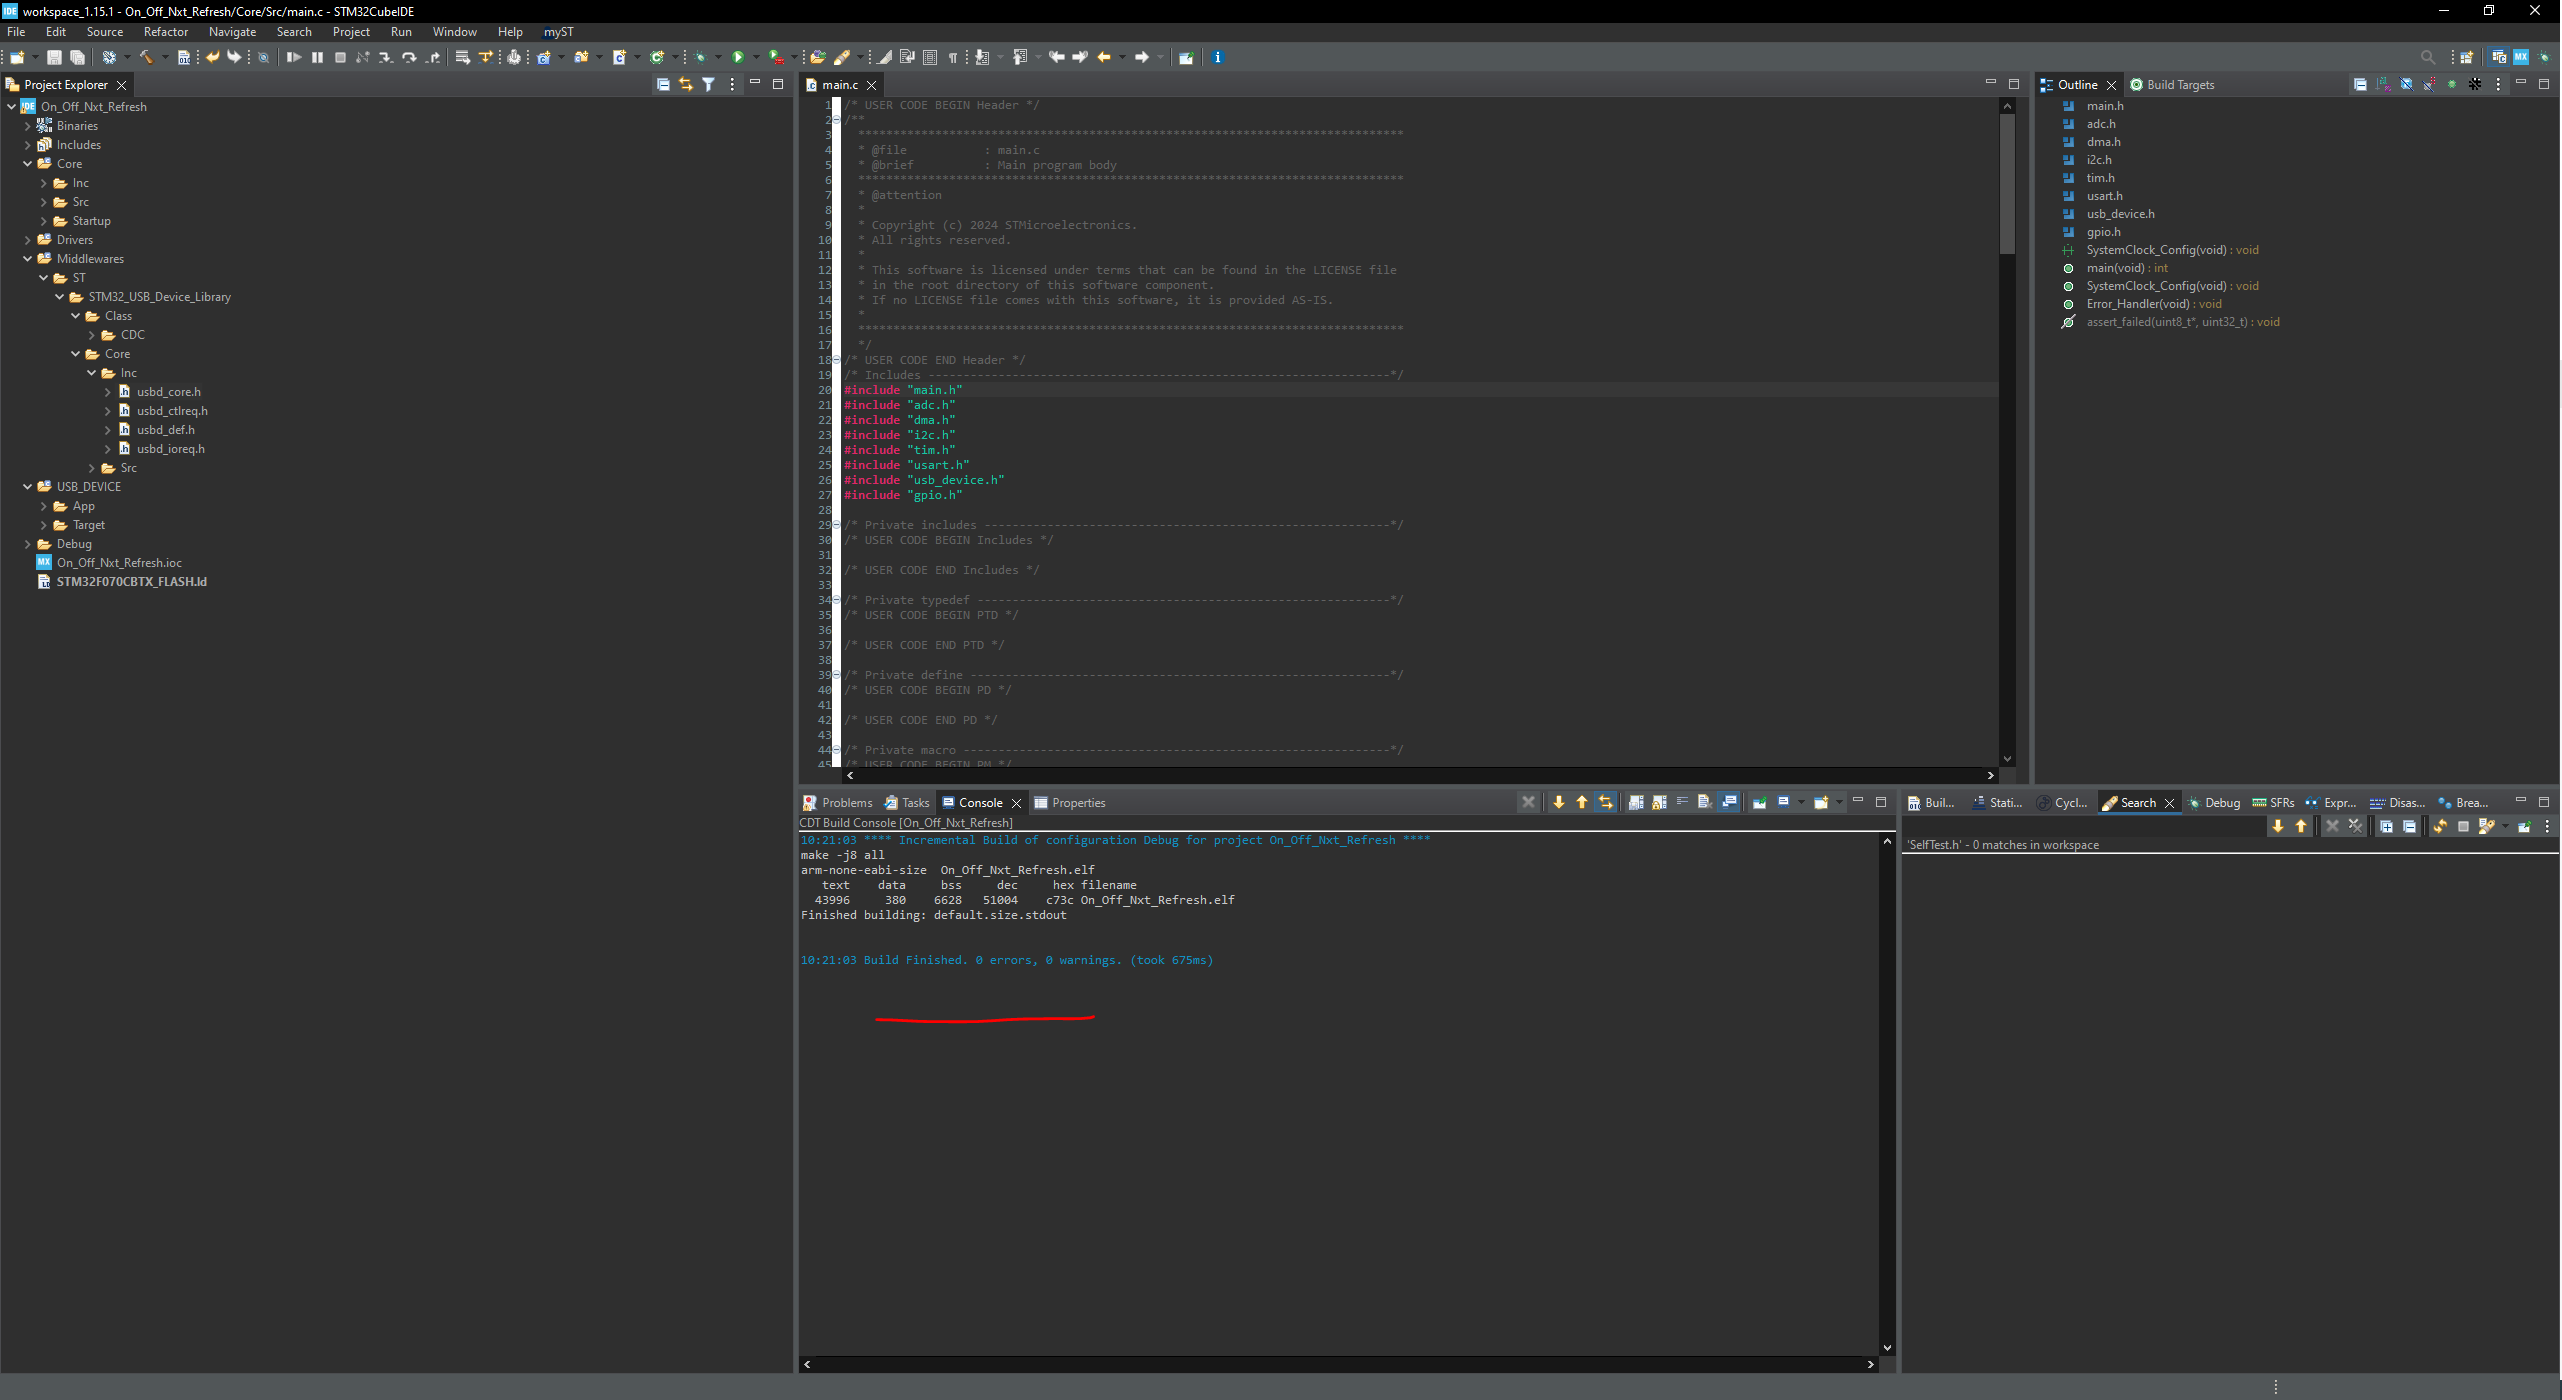
Task: Open the Project menu
Action: 351,31
